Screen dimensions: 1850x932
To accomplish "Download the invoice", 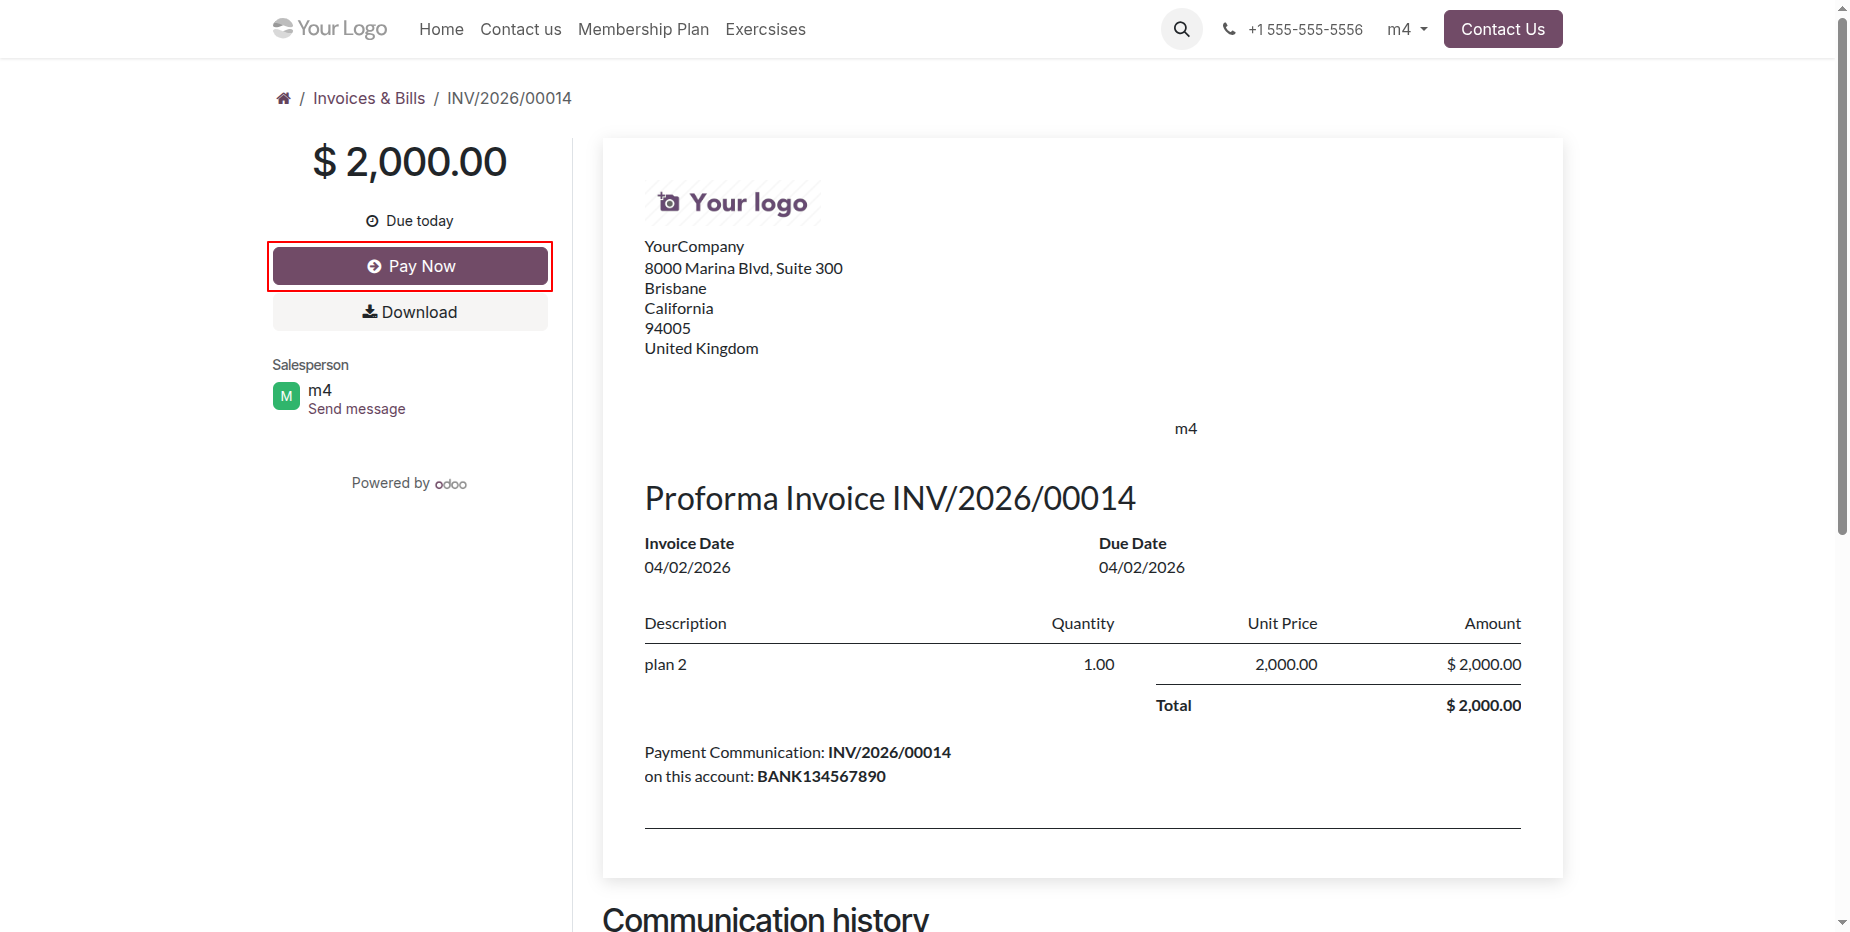I will point(410,312).
